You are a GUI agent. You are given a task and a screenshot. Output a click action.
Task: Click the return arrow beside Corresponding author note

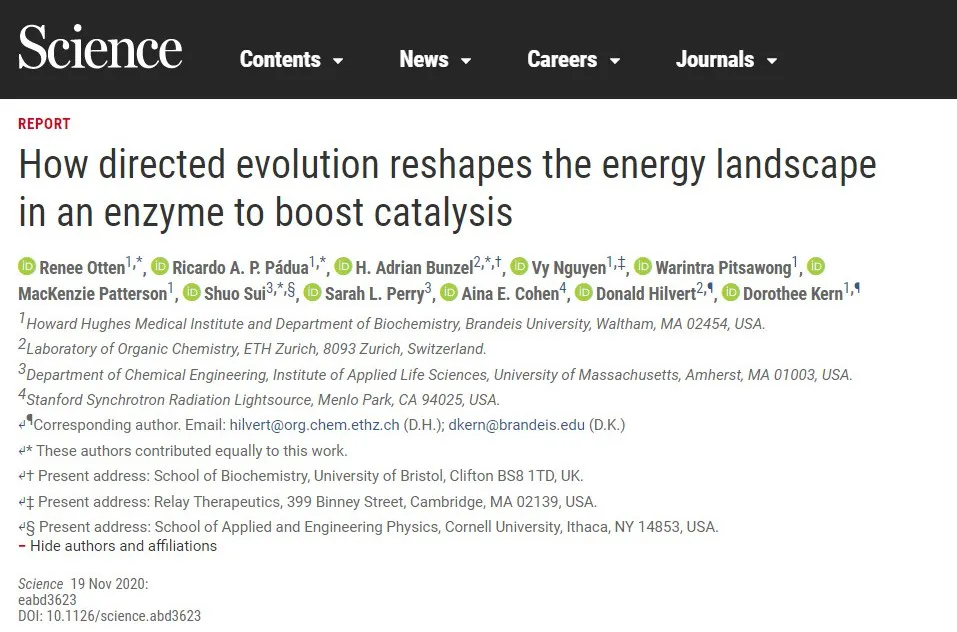[x=22, y=425]
